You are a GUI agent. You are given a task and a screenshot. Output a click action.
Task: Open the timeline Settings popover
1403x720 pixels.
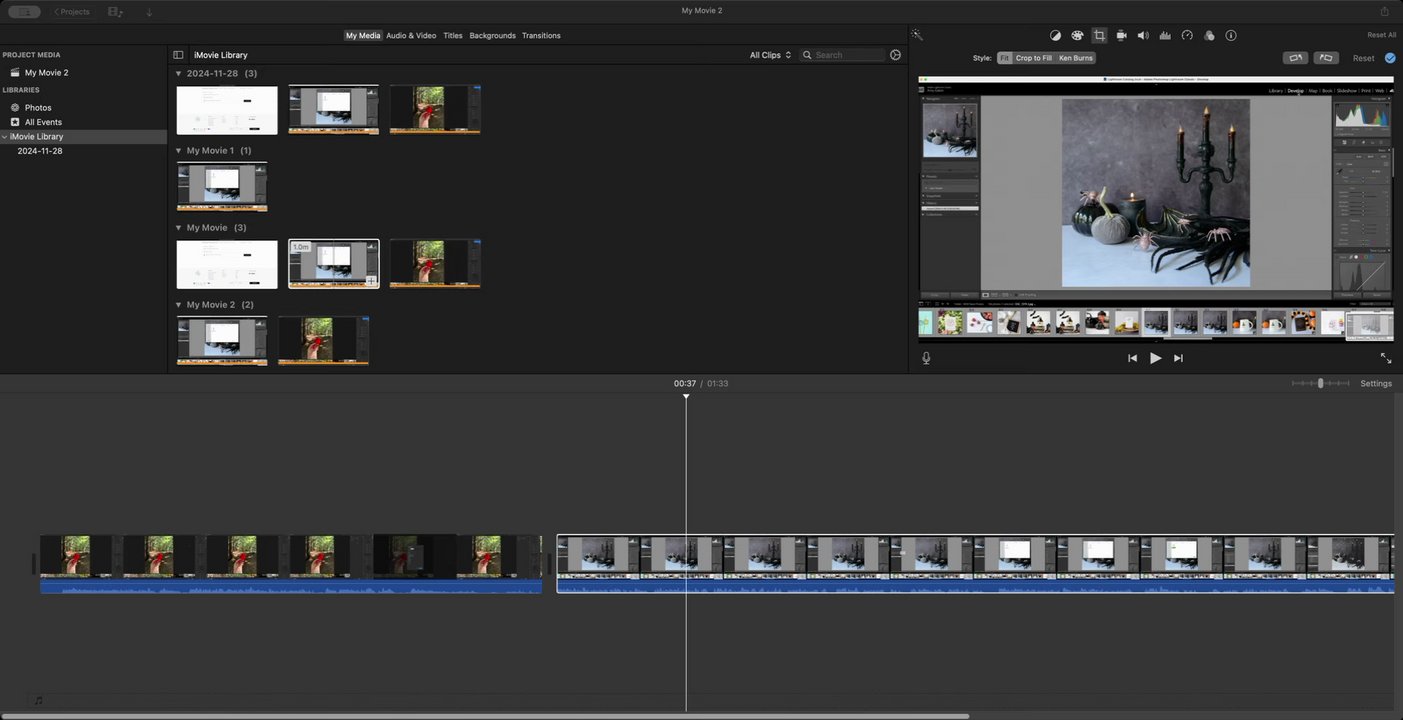click(x=1376, y=384)
